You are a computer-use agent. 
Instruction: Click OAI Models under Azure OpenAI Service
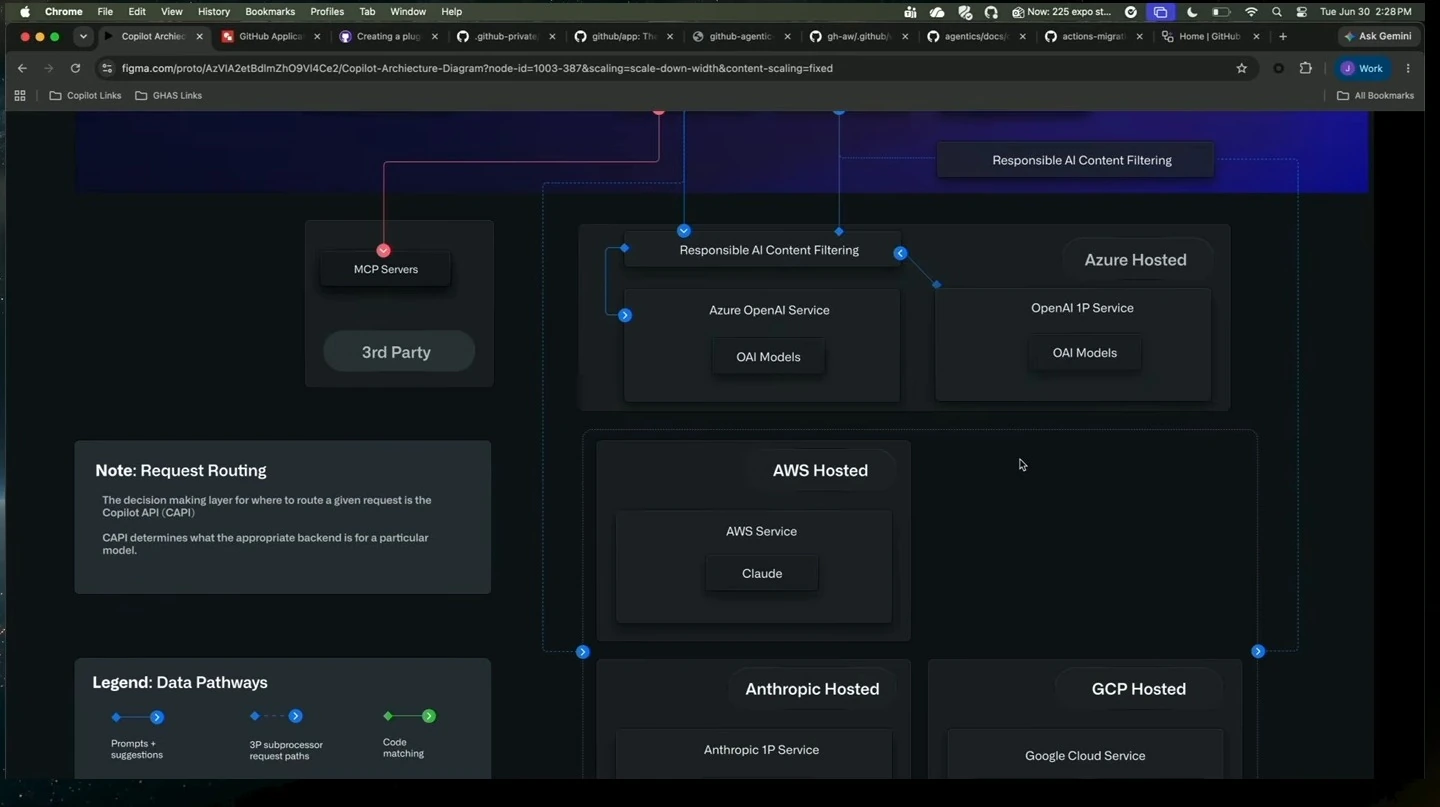tap(768, 357)
